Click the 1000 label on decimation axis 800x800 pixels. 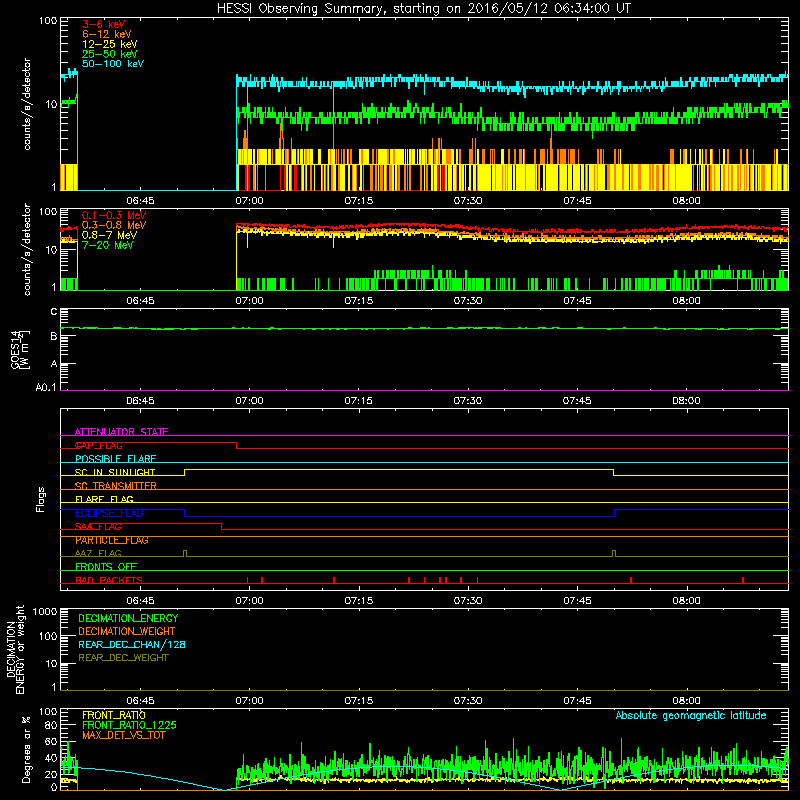(45, 611)
